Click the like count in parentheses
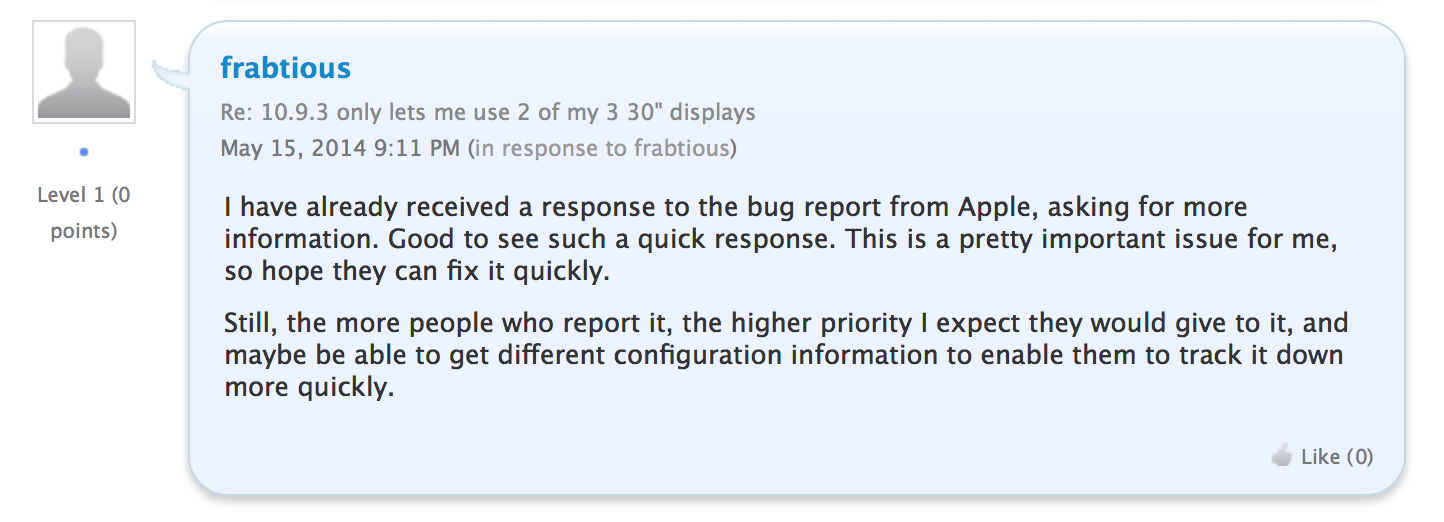The image size is (1444, 522). (1359, 457)
